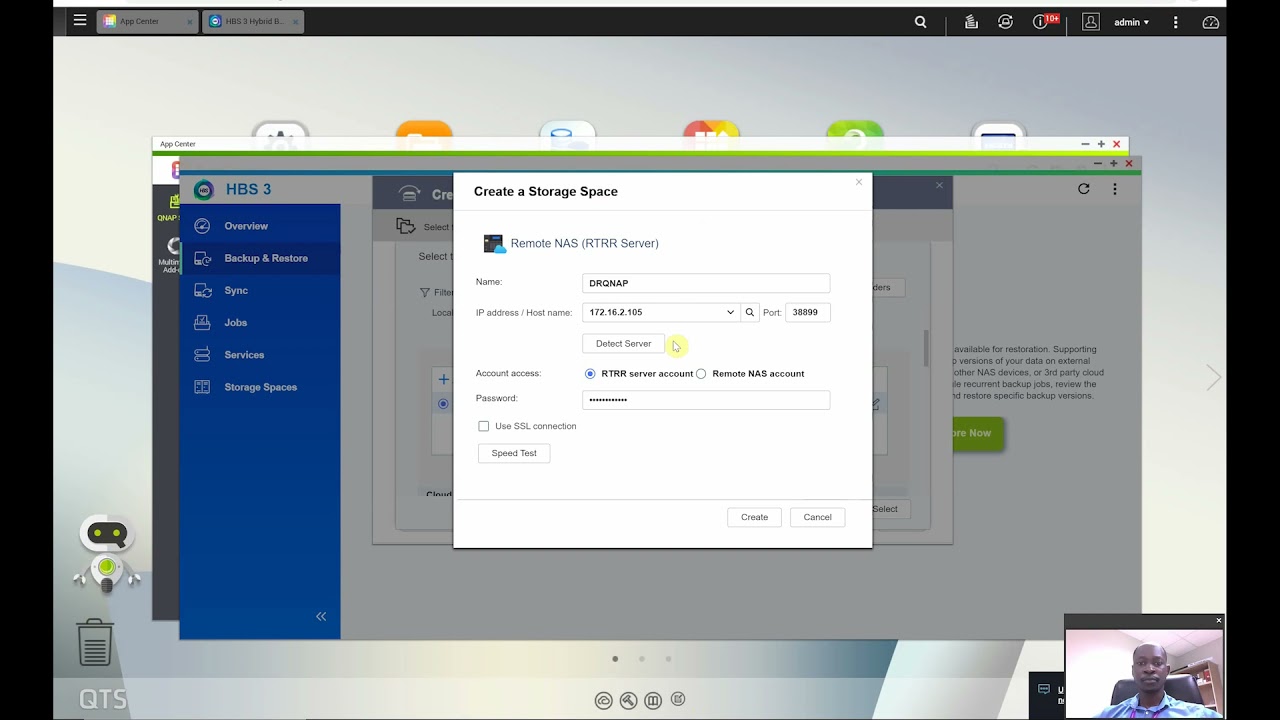Close the Create a Storage Space dialog
Image resolution: width=1280 pixels, height=720 pixels.
[x=858, y=182]
